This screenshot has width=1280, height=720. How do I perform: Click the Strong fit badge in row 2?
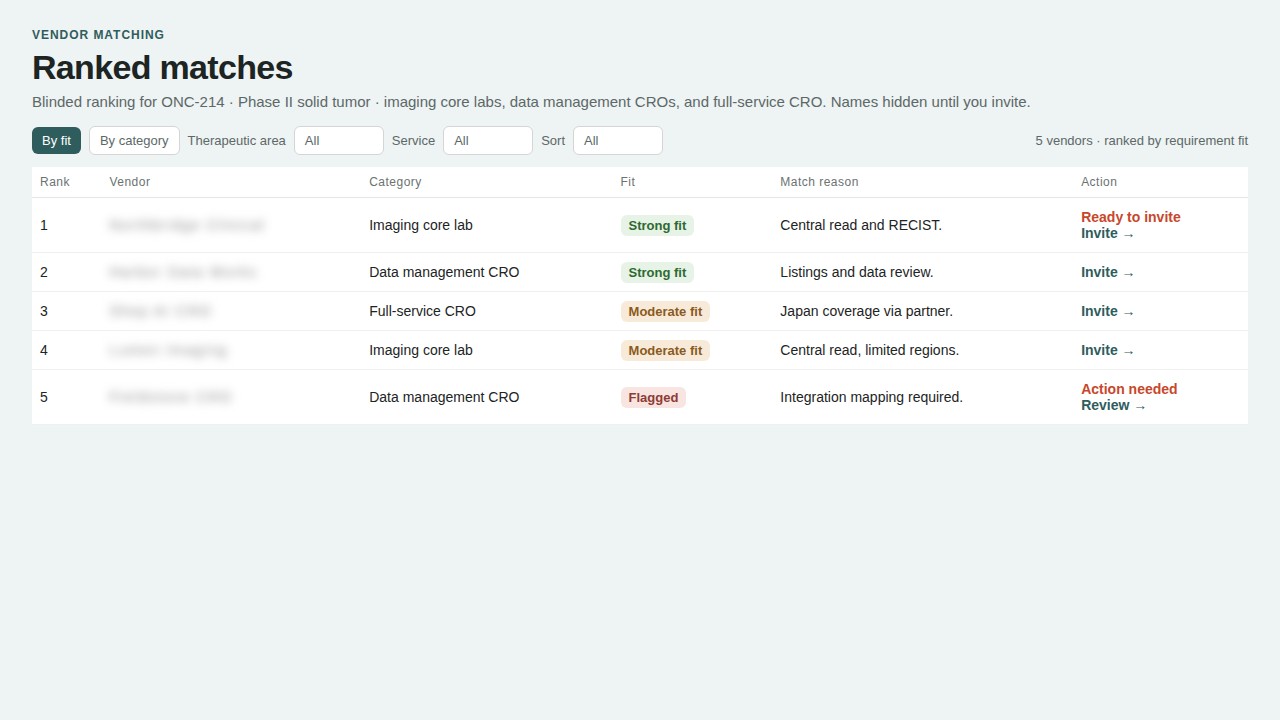click(657, 272)
